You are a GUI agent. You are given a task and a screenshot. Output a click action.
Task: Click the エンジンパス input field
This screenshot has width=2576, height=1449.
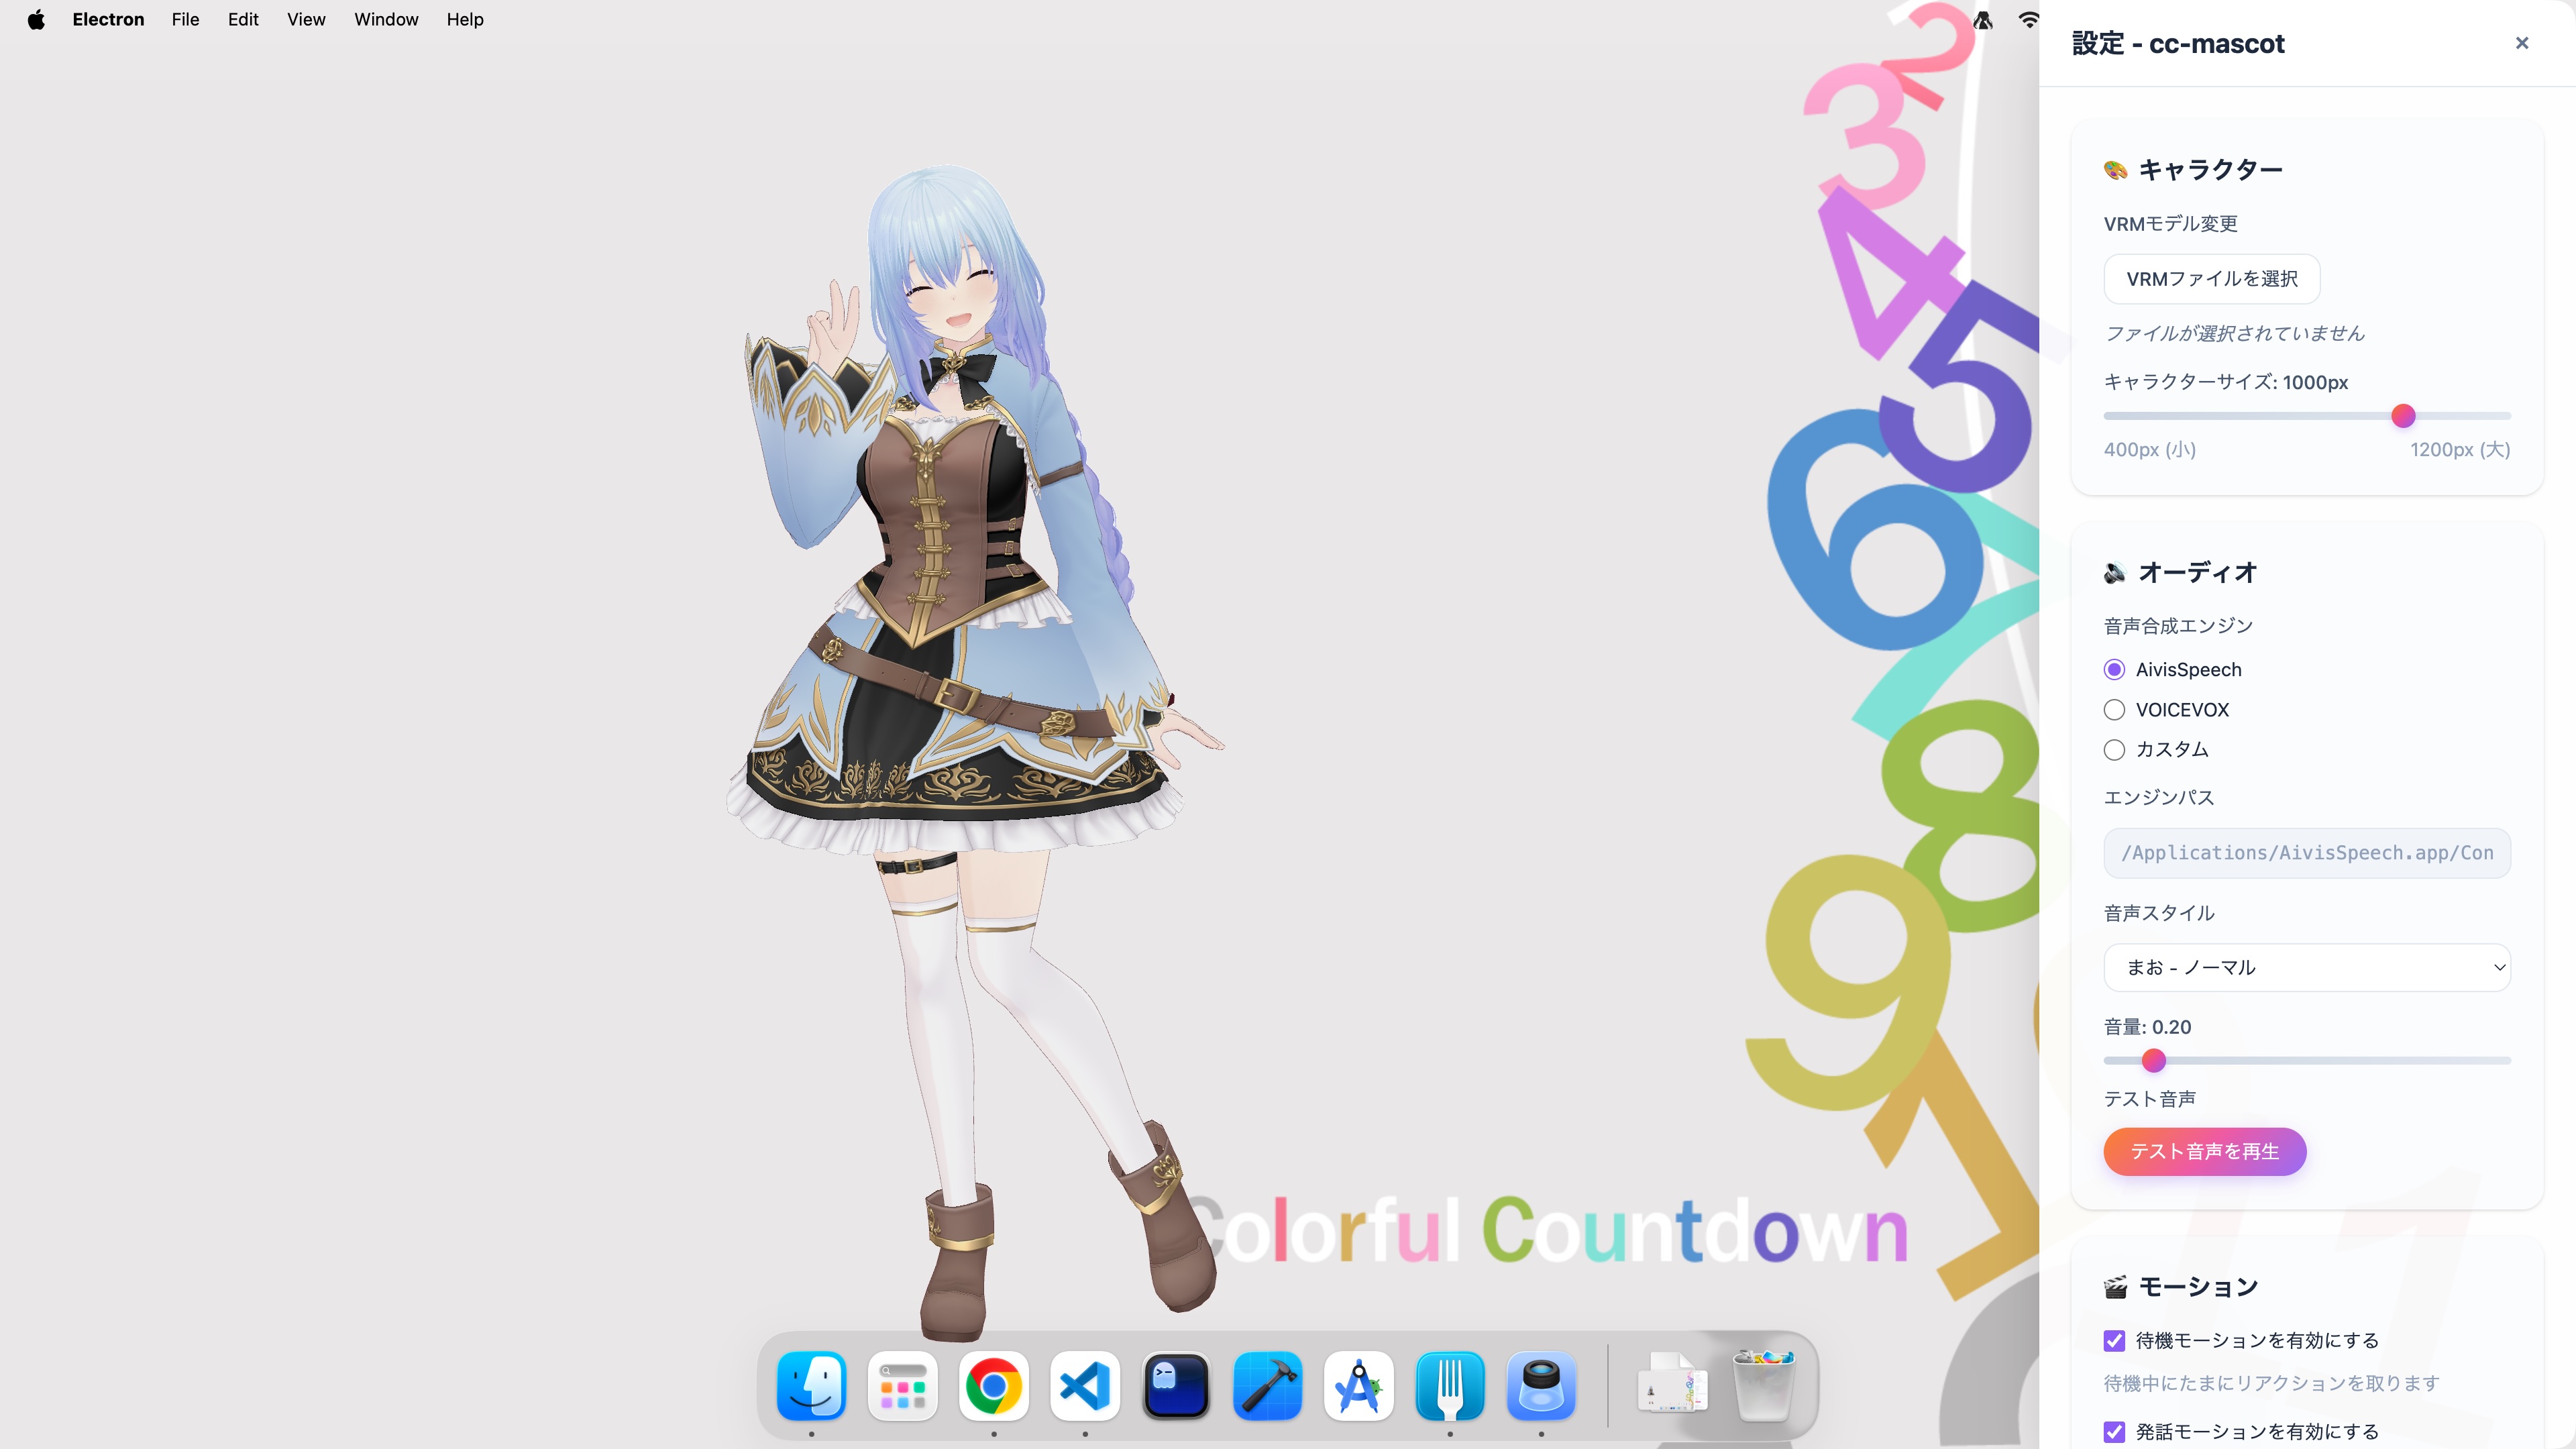2307,853
